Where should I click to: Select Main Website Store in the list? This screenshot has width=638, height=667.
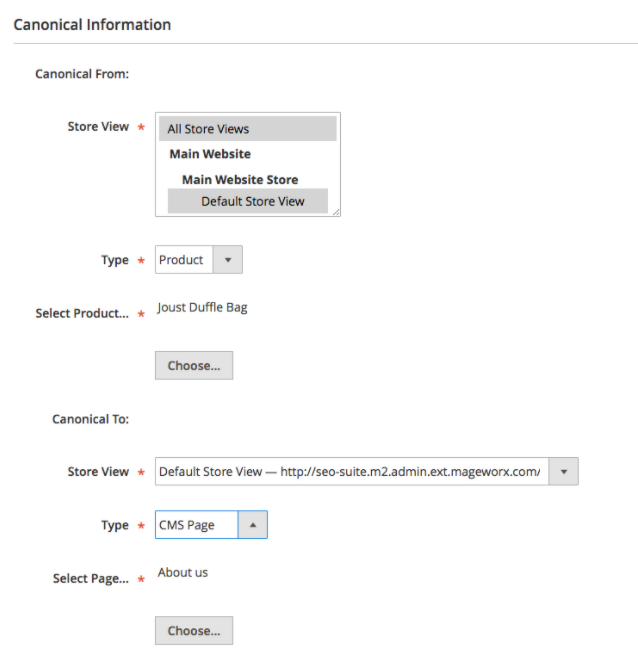240,180
